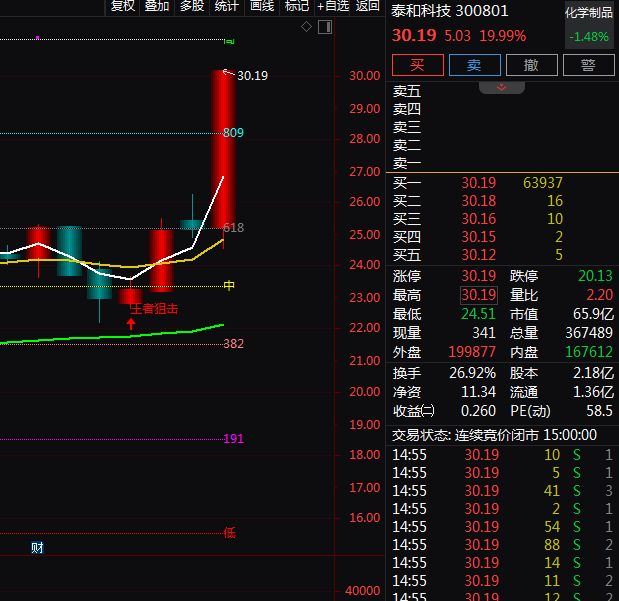Screen dimensions: 619x601
Task: Click the blue 卖 sell button
Action: click(x=475, y=65)
